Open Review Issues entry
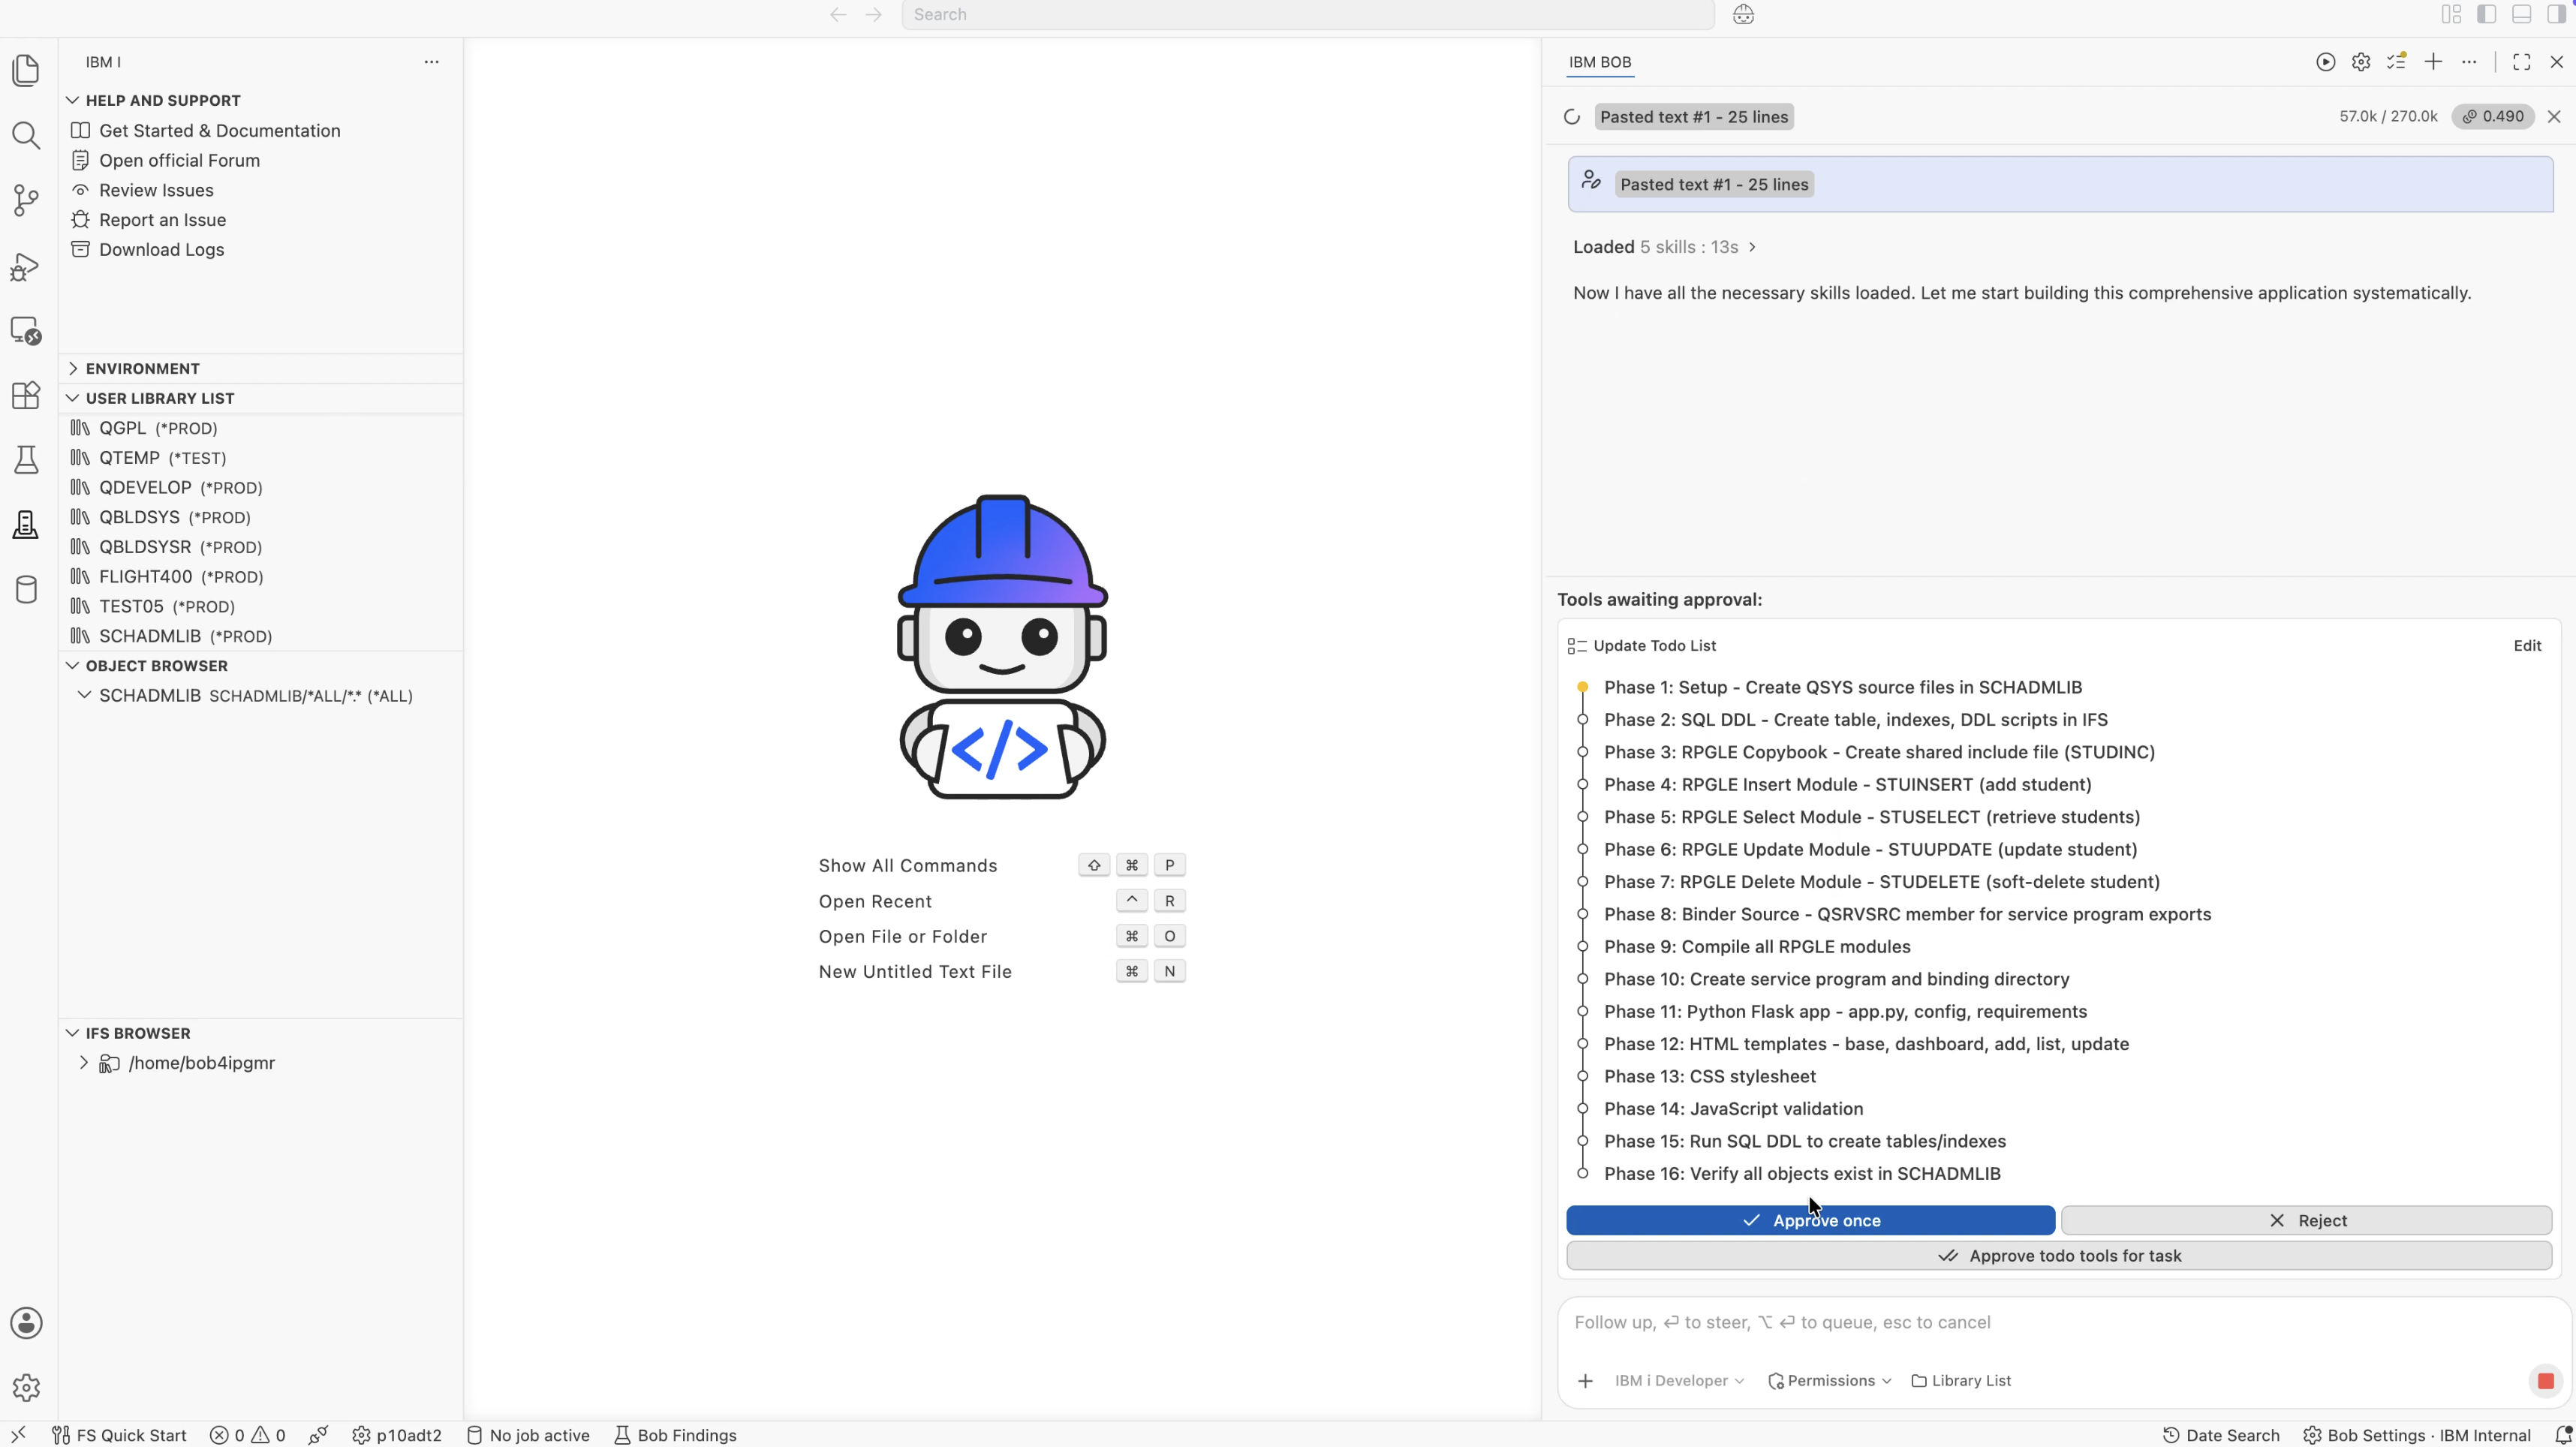Screen dimensions: 2576x1447 (156, 190)
